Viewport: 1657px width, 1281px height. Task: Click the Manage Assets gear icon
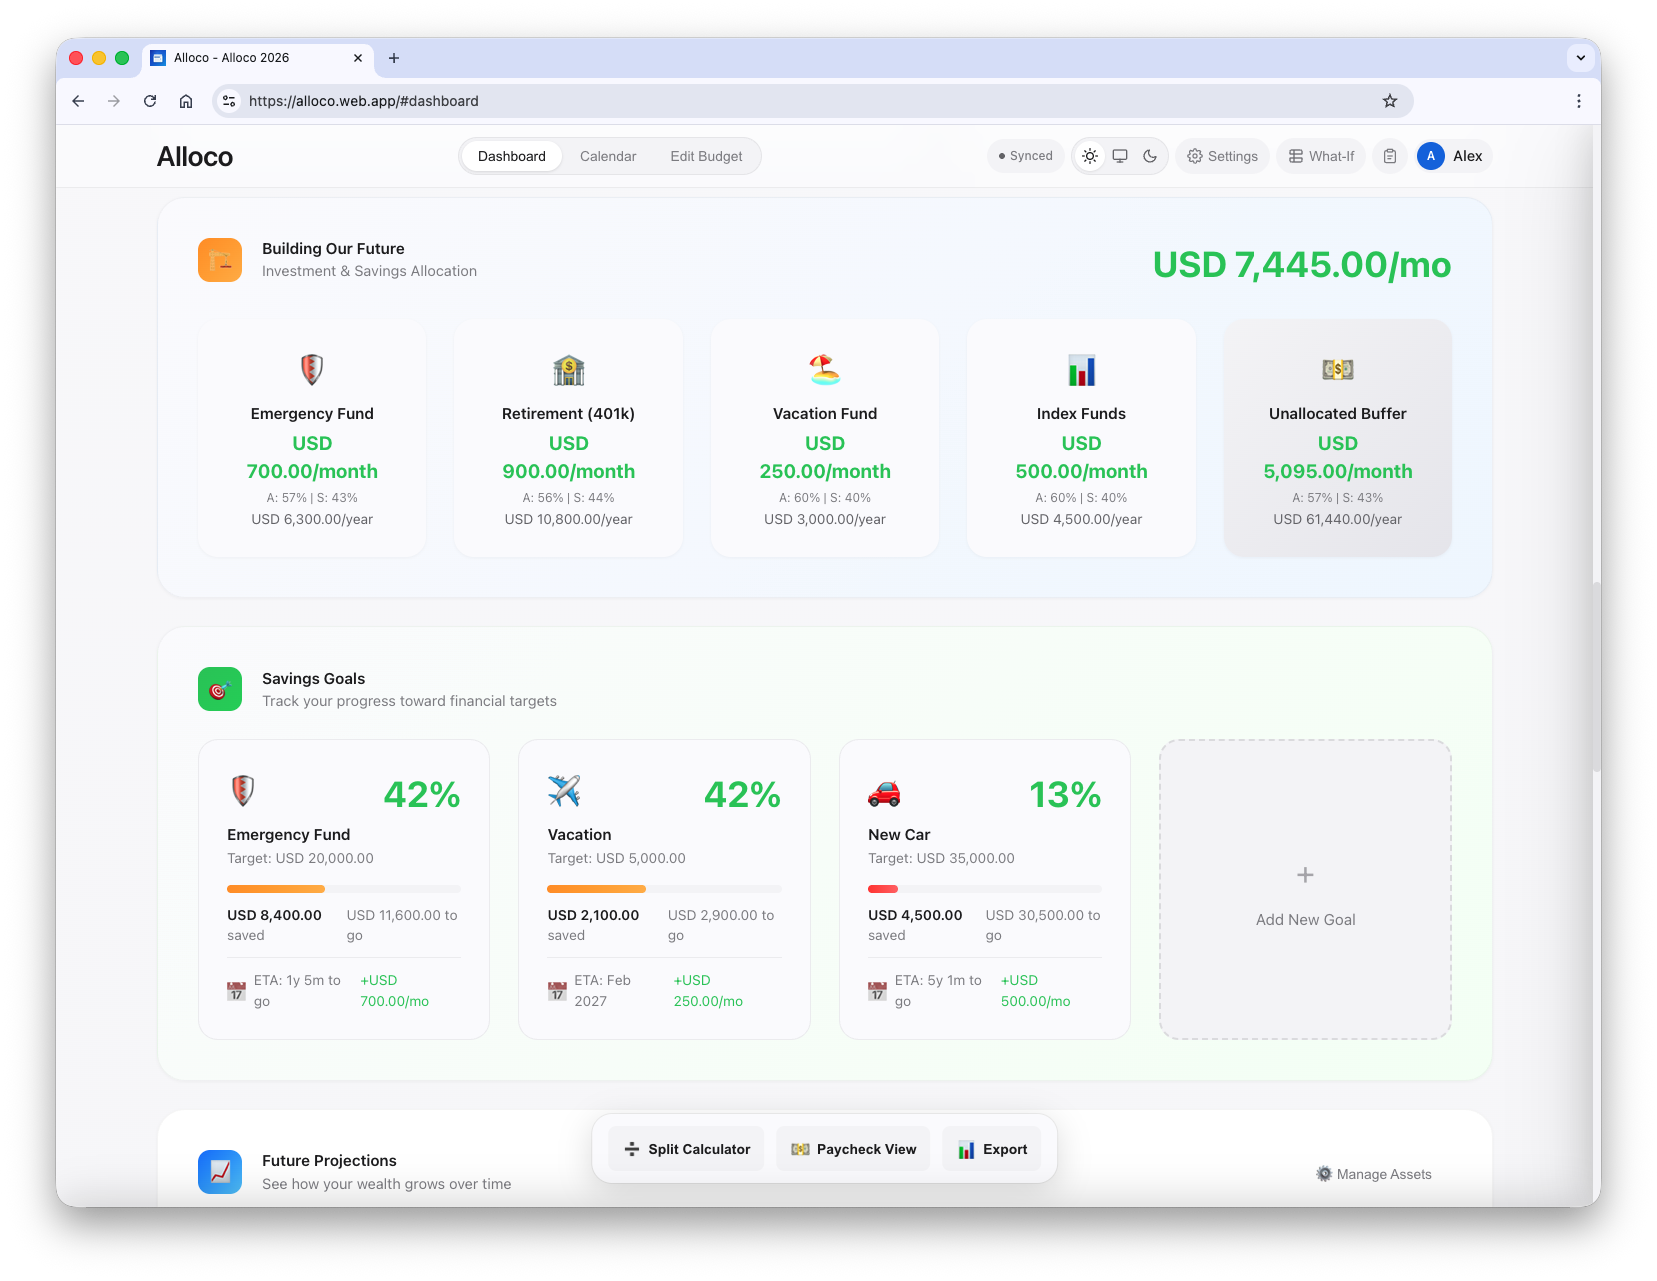[x=1323, y=1173]
